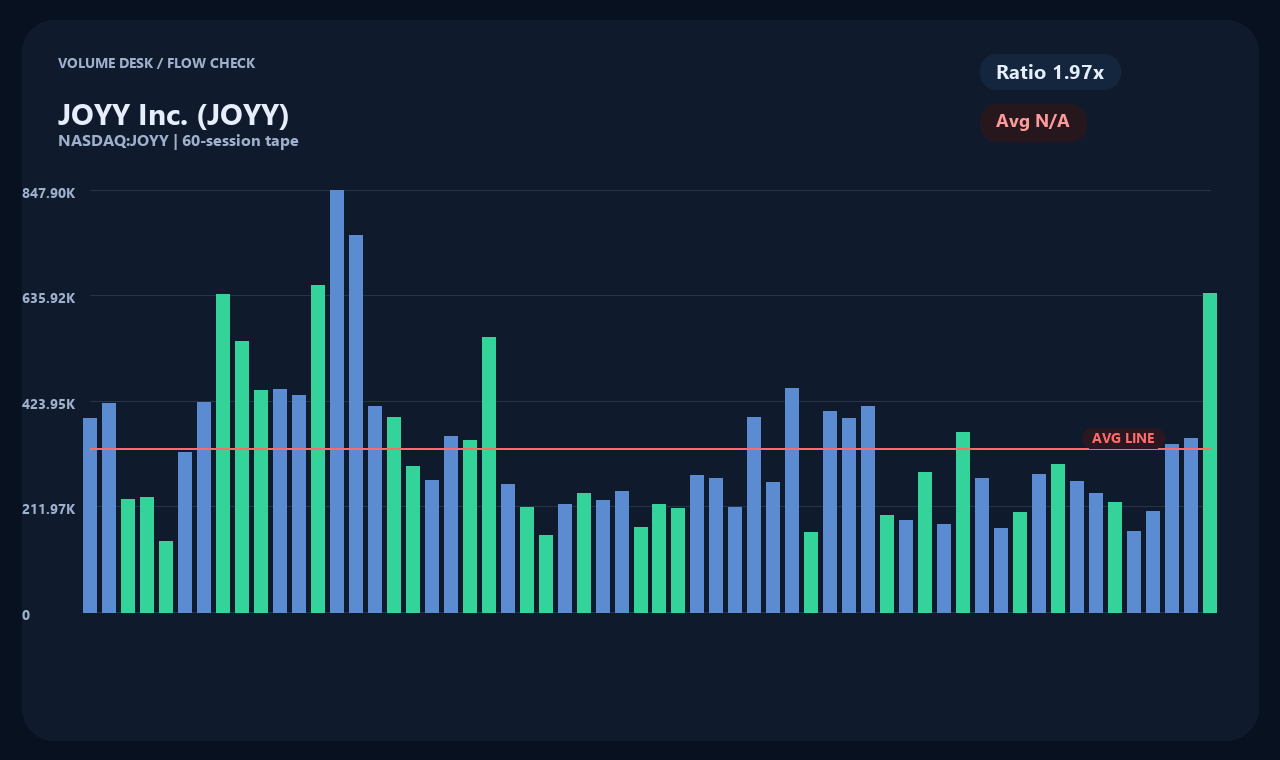Click the 635.92K axis label
This screenshot has height=760, width=1280.
48,298
